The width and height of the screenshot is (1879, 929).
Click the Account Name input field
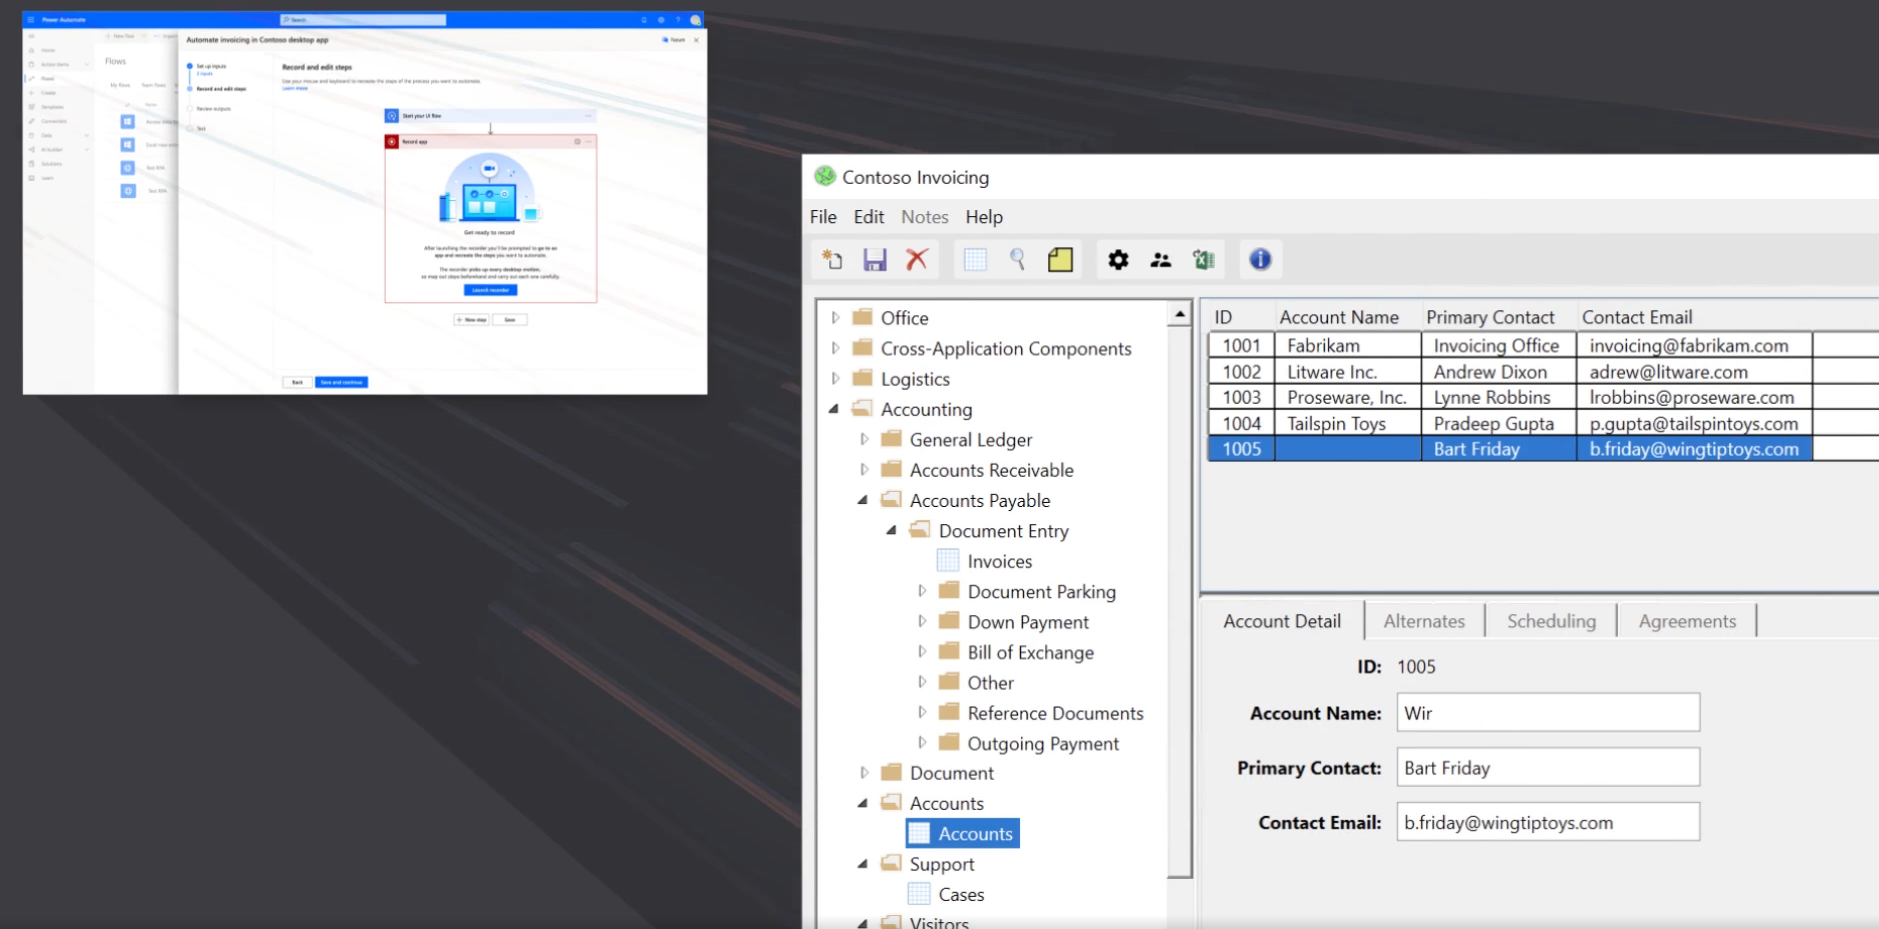pyautogui.click(x=1548, y=712)
